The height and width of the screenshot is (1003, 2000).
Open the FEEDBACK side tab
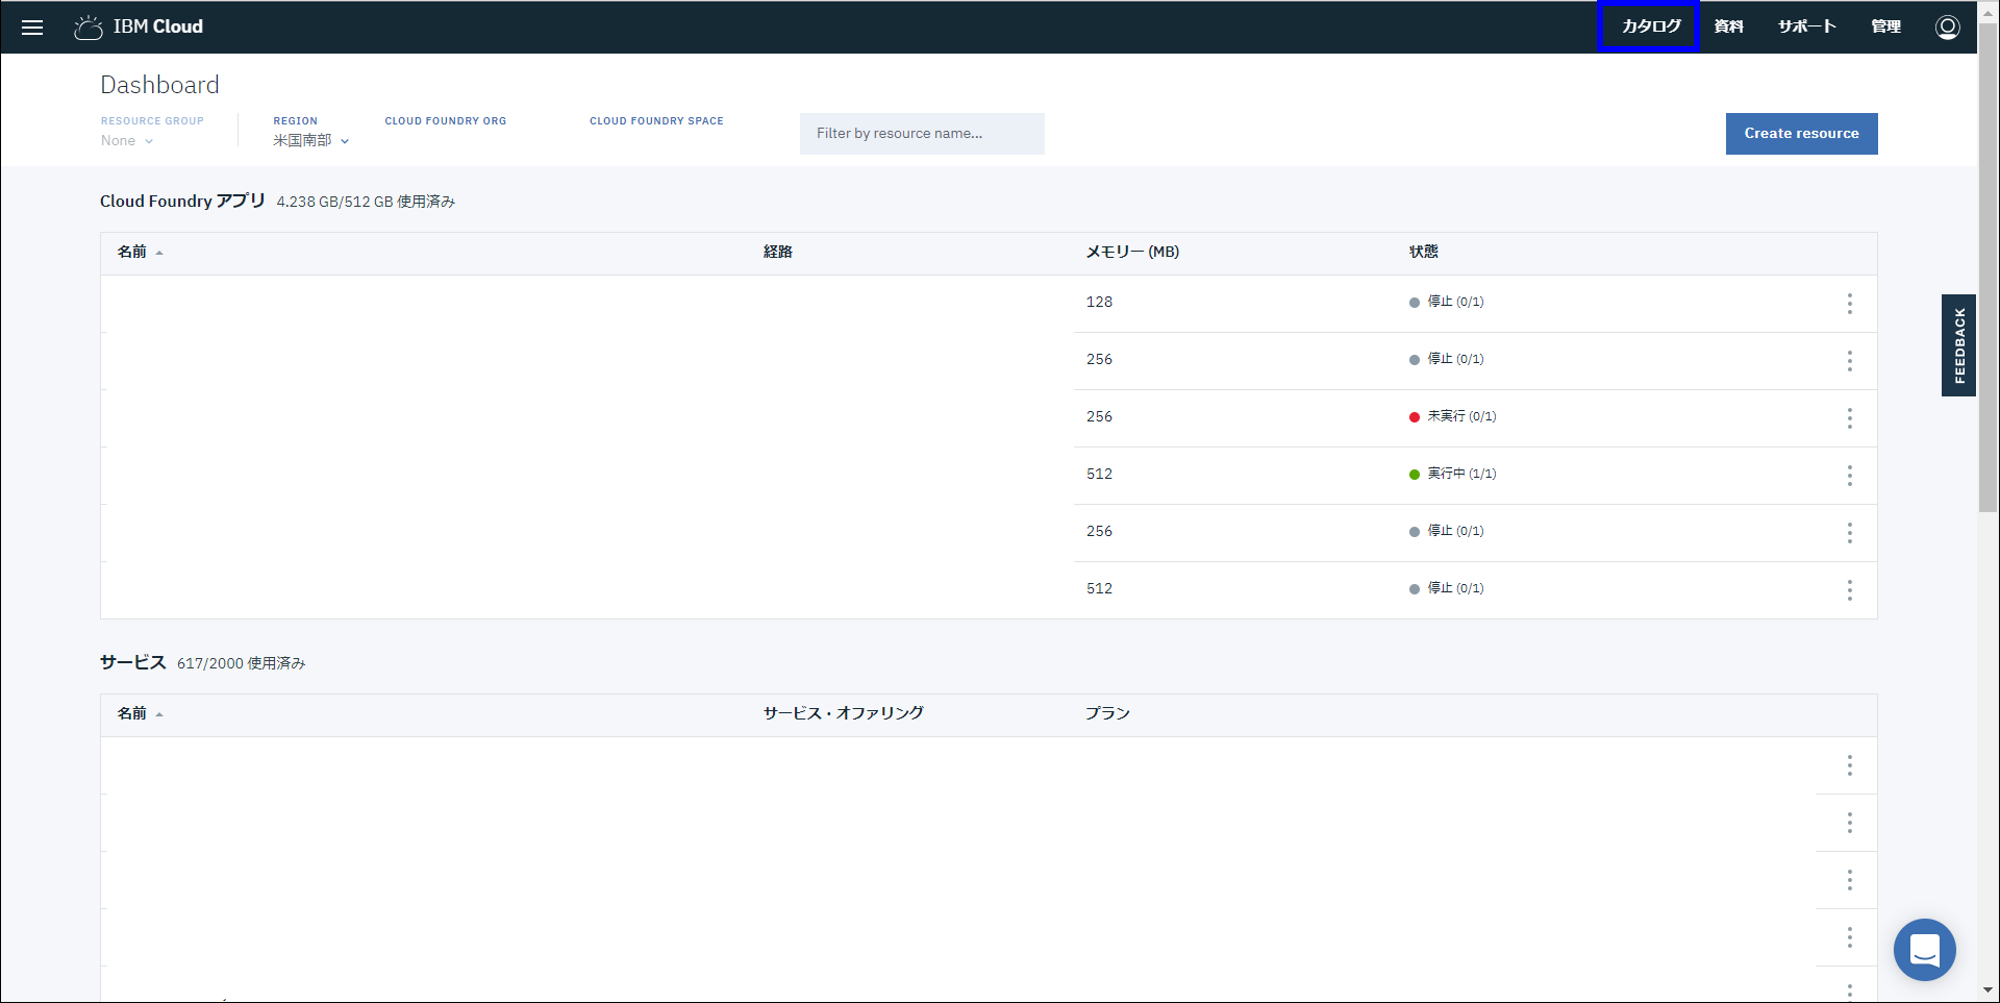click(1958, 345)
